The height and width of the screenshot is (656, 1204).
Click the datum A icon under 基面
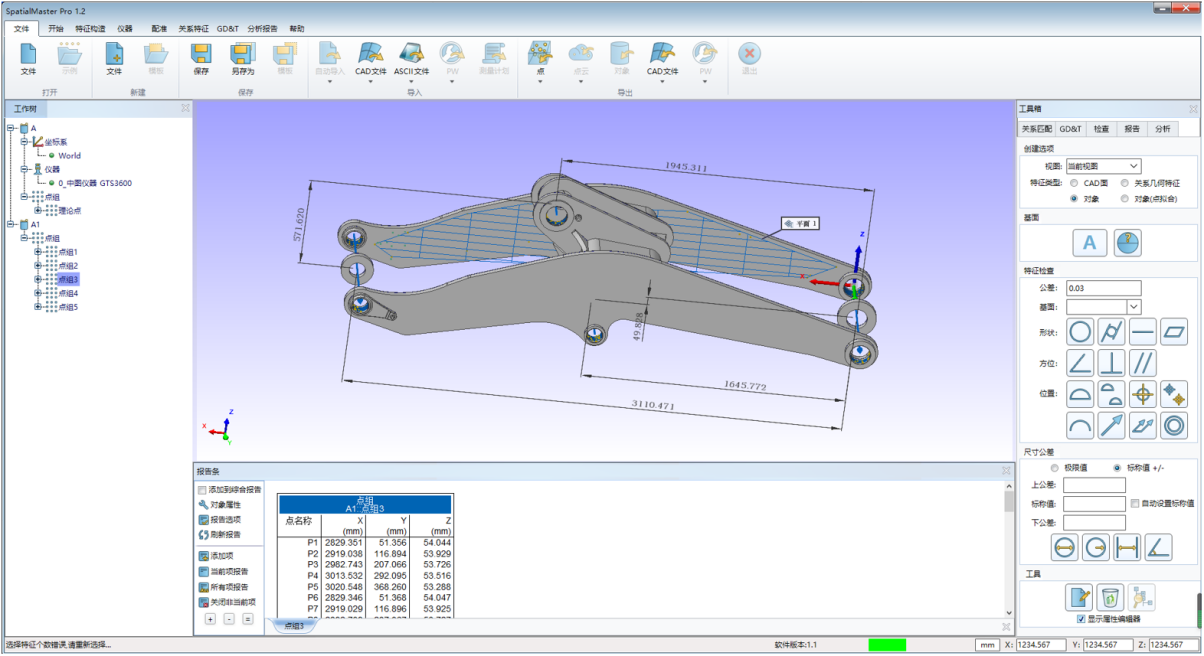tap(1089, 243)
